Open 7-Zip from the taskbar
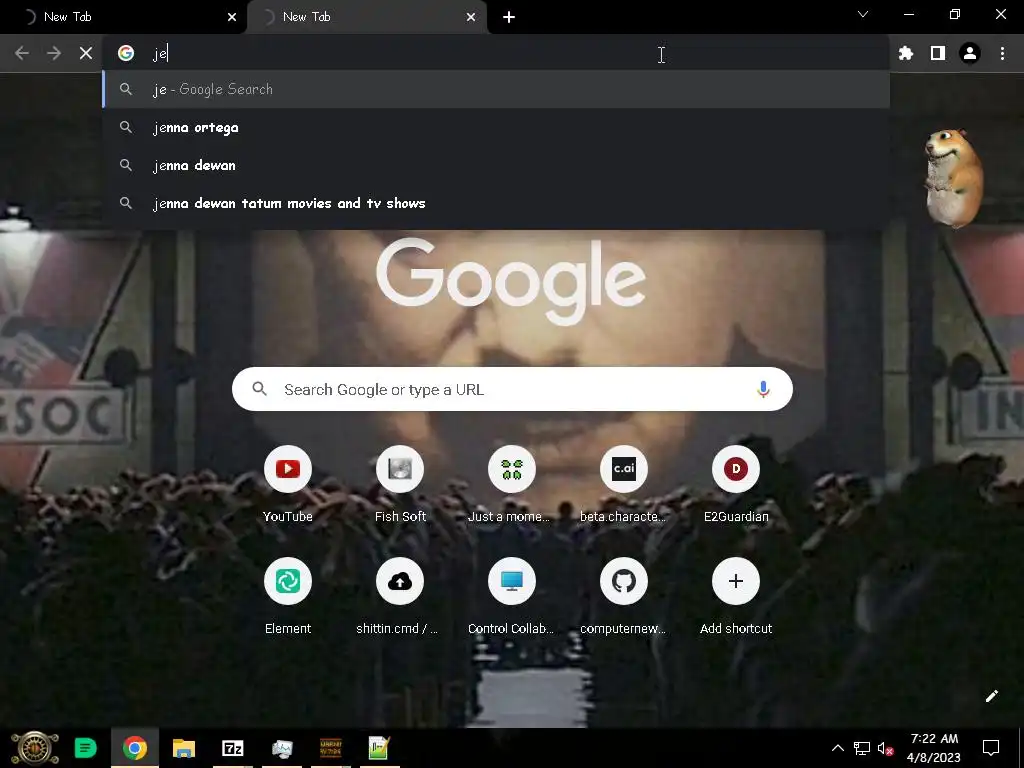This screenshot has height=768, width=1024. click(232, 748)
